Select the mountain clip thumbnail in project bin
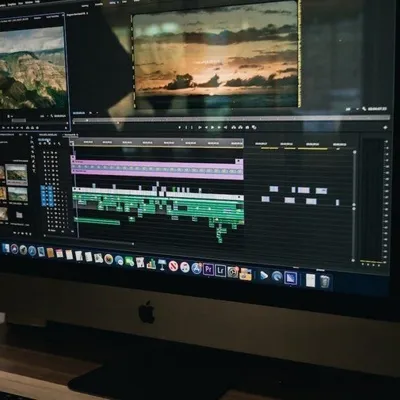This screenshot has width=400, height=400. click(x=16, y=174)
